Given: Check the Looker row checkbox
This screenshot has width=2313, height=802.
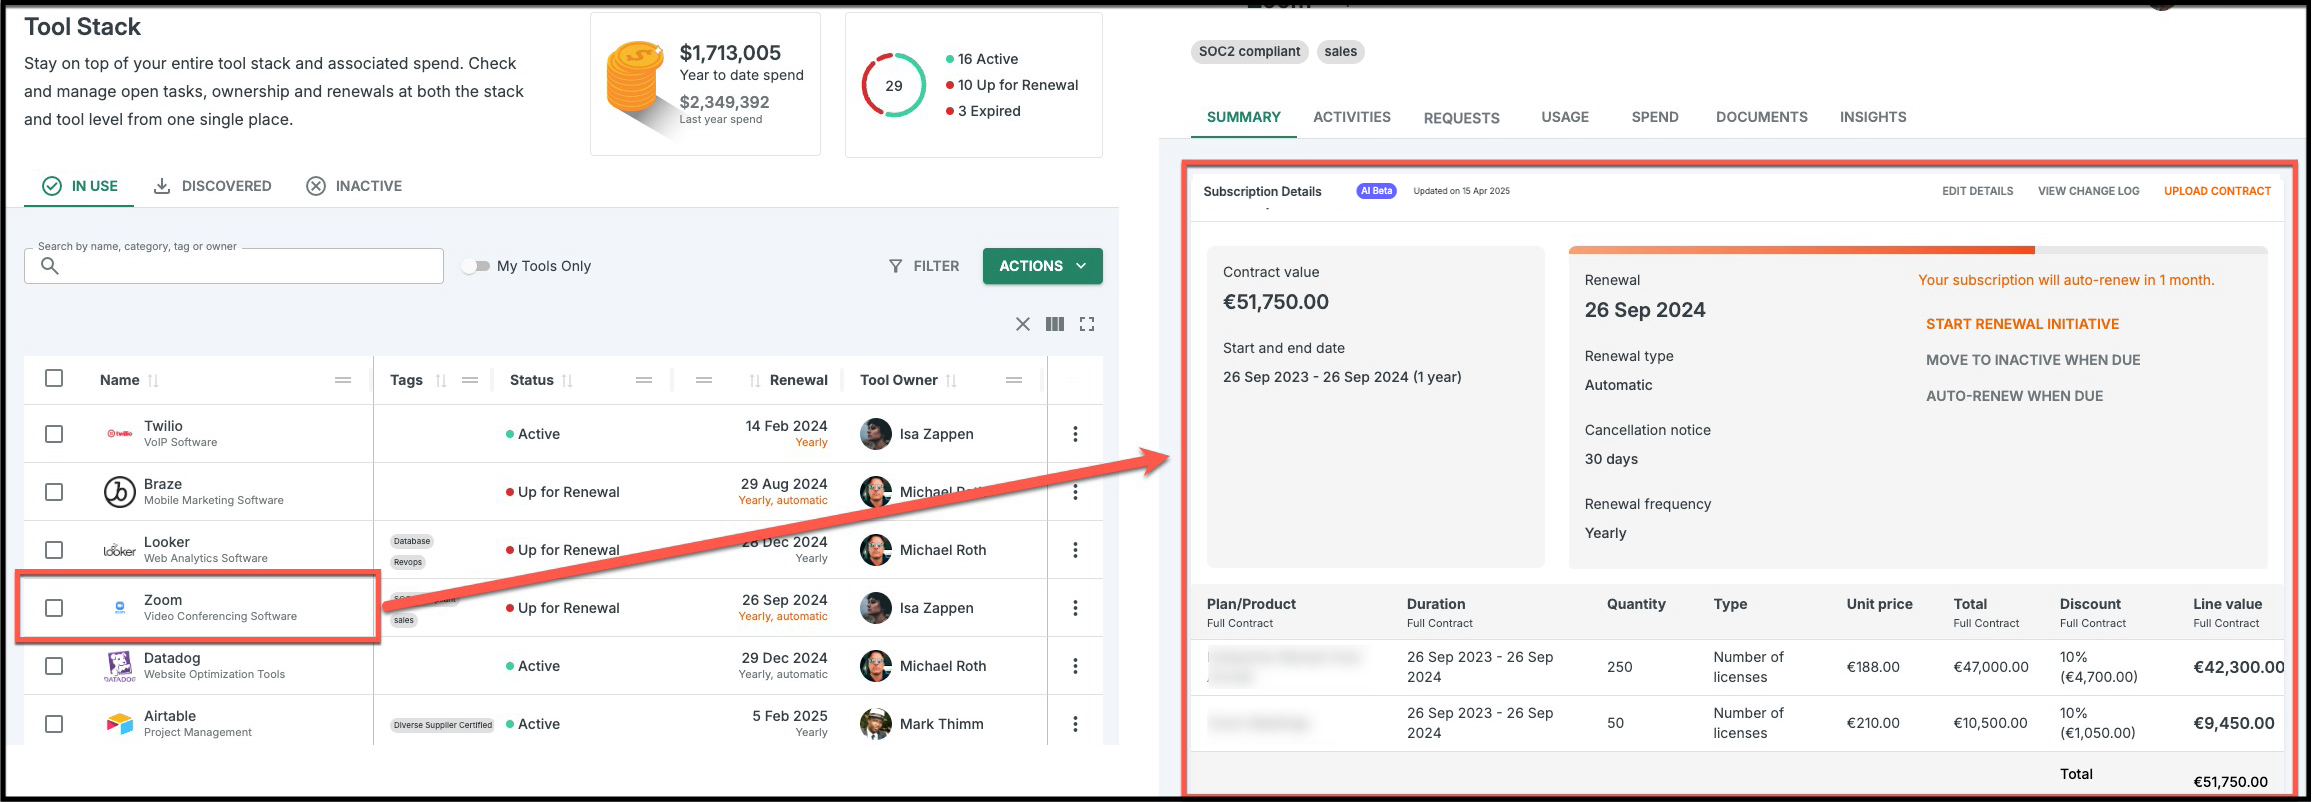Looking at the screenshot, I should click(54, 550).
